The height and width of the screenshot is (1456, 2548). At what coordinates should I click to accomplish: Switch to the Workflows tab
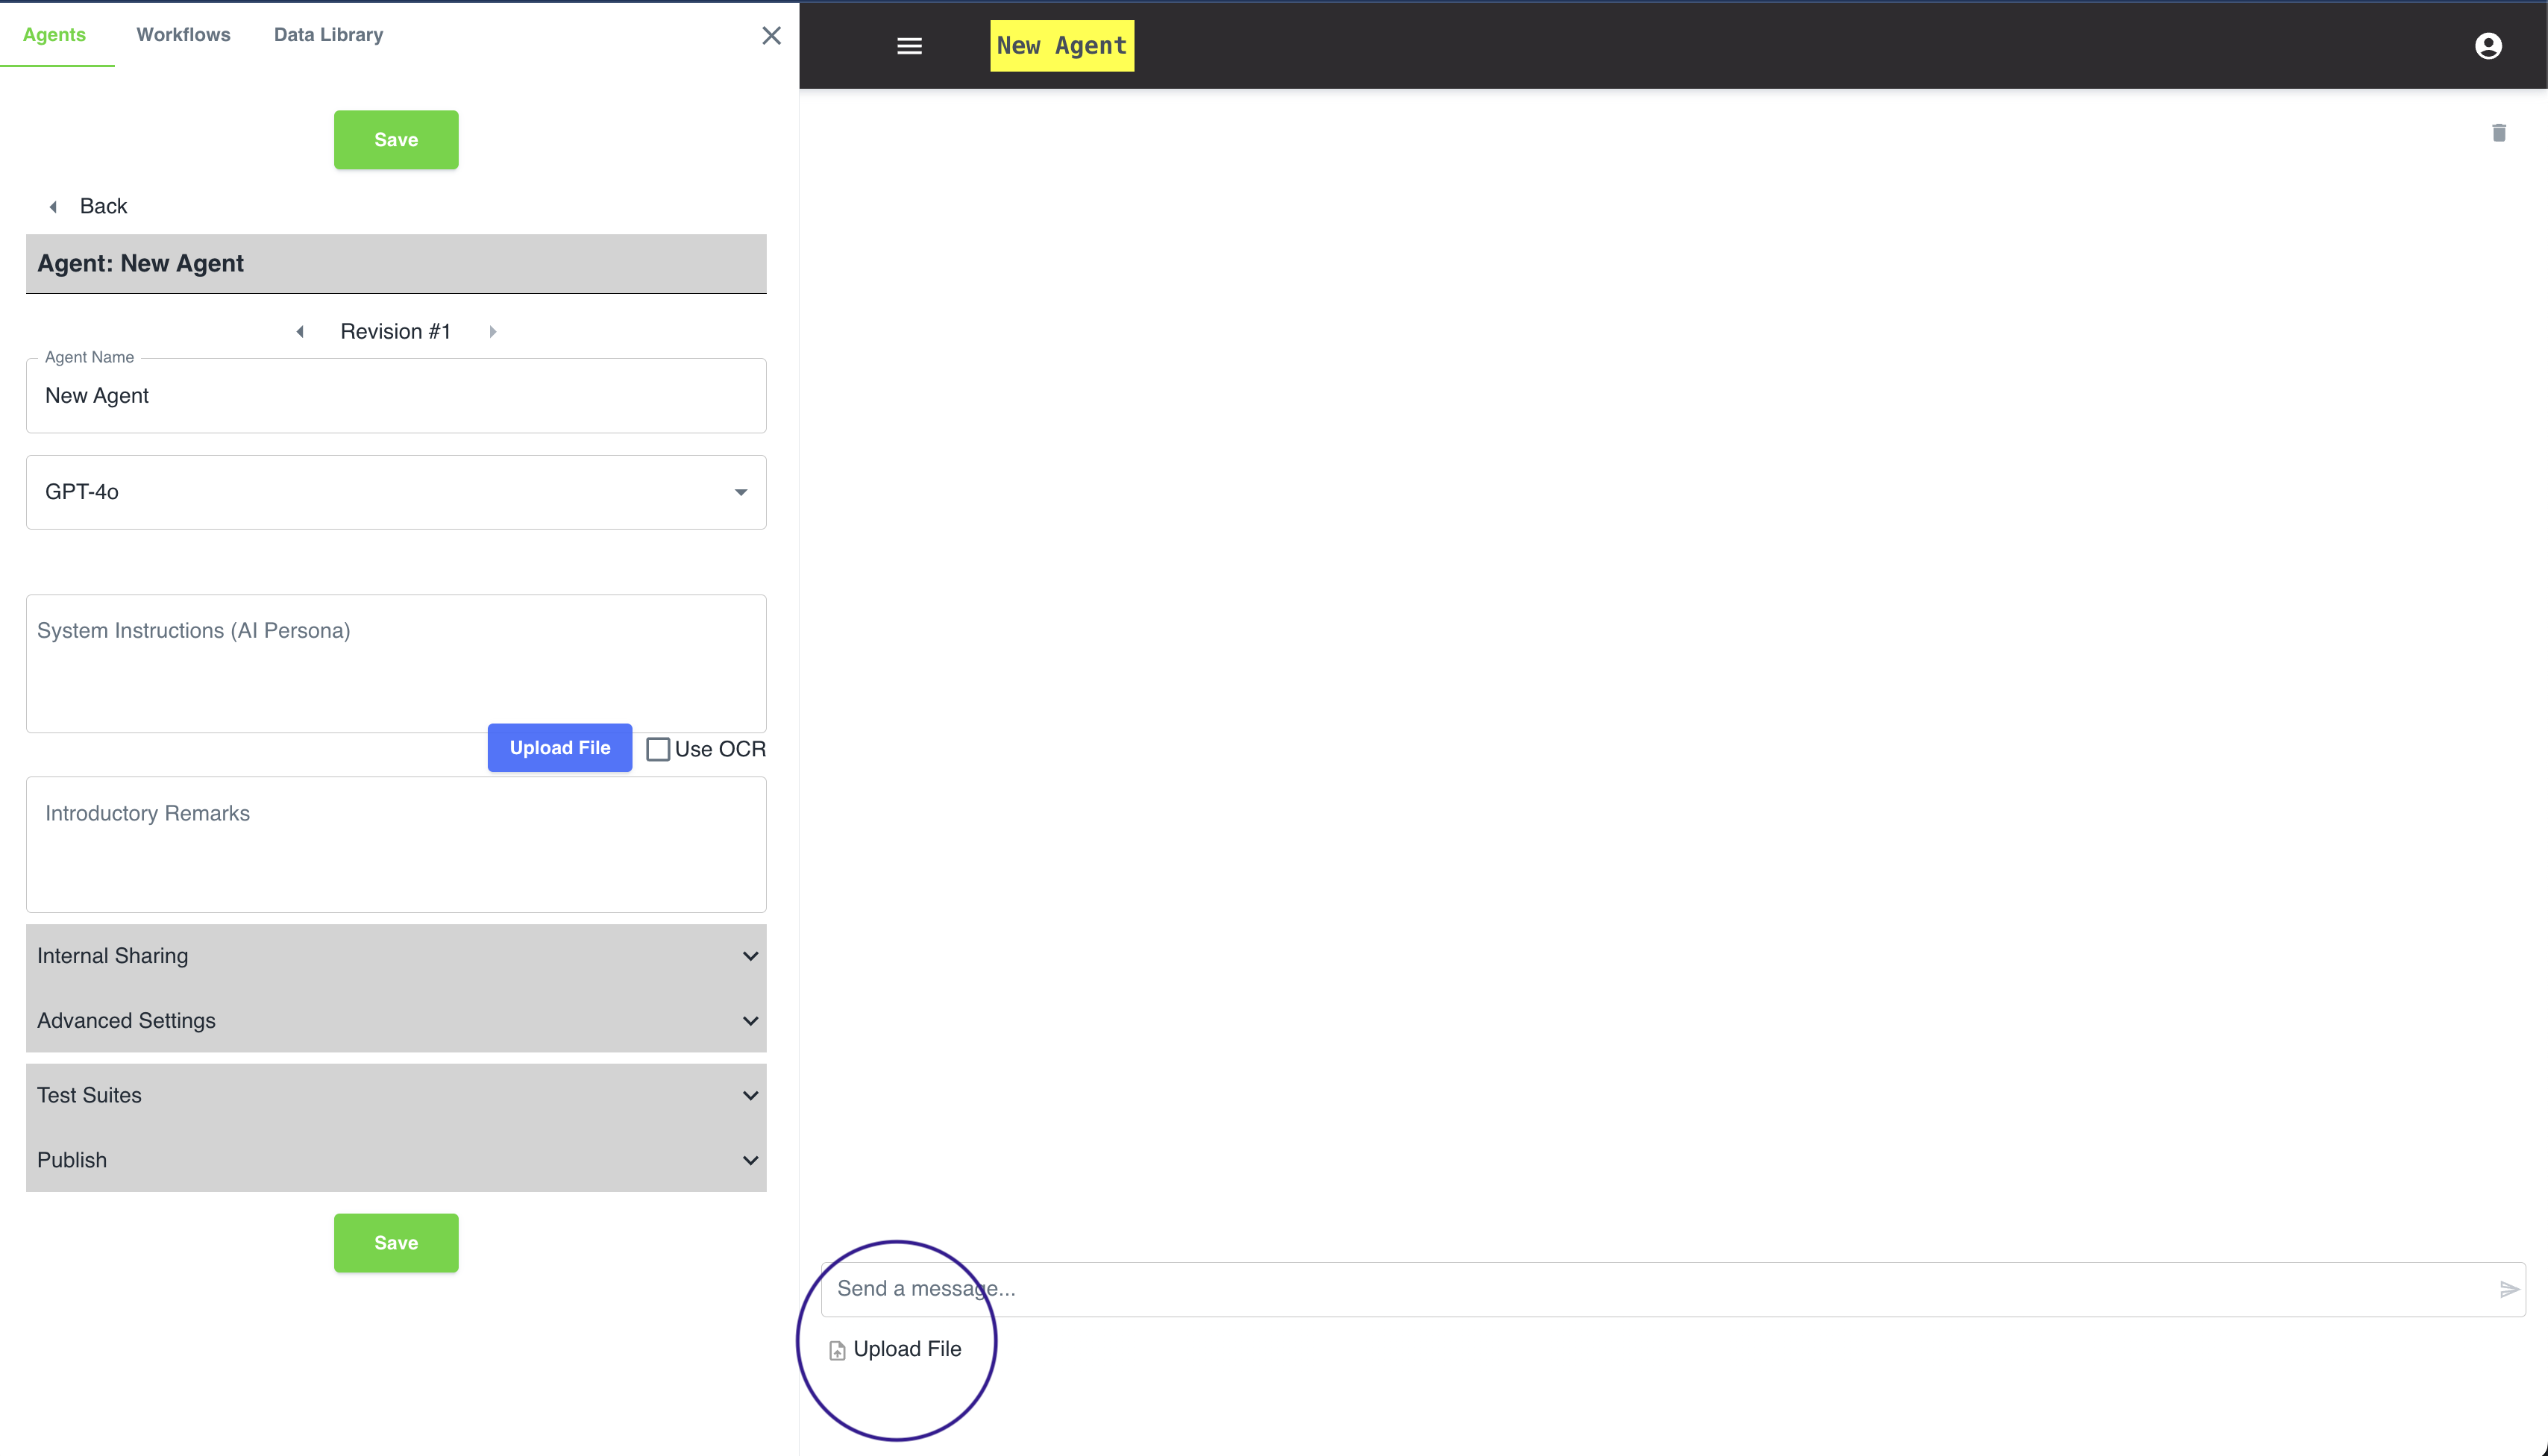183,34
